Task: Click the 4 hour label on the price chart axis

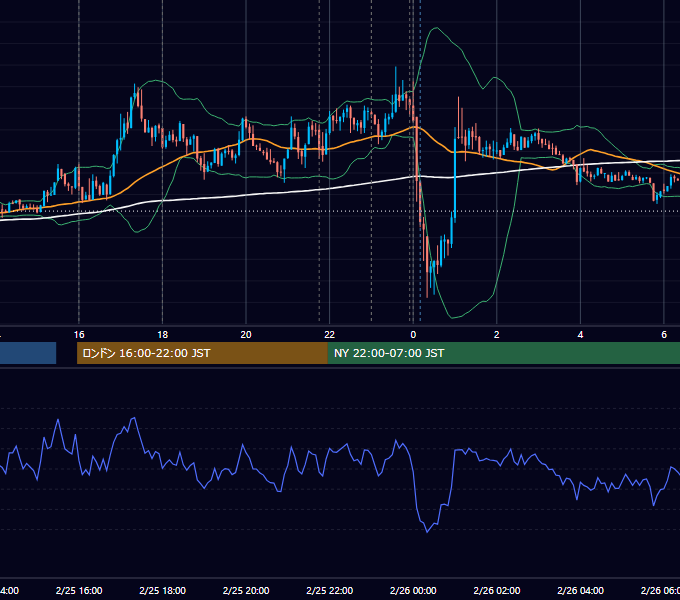Action: pyautogui.click(x=580, y=335)
